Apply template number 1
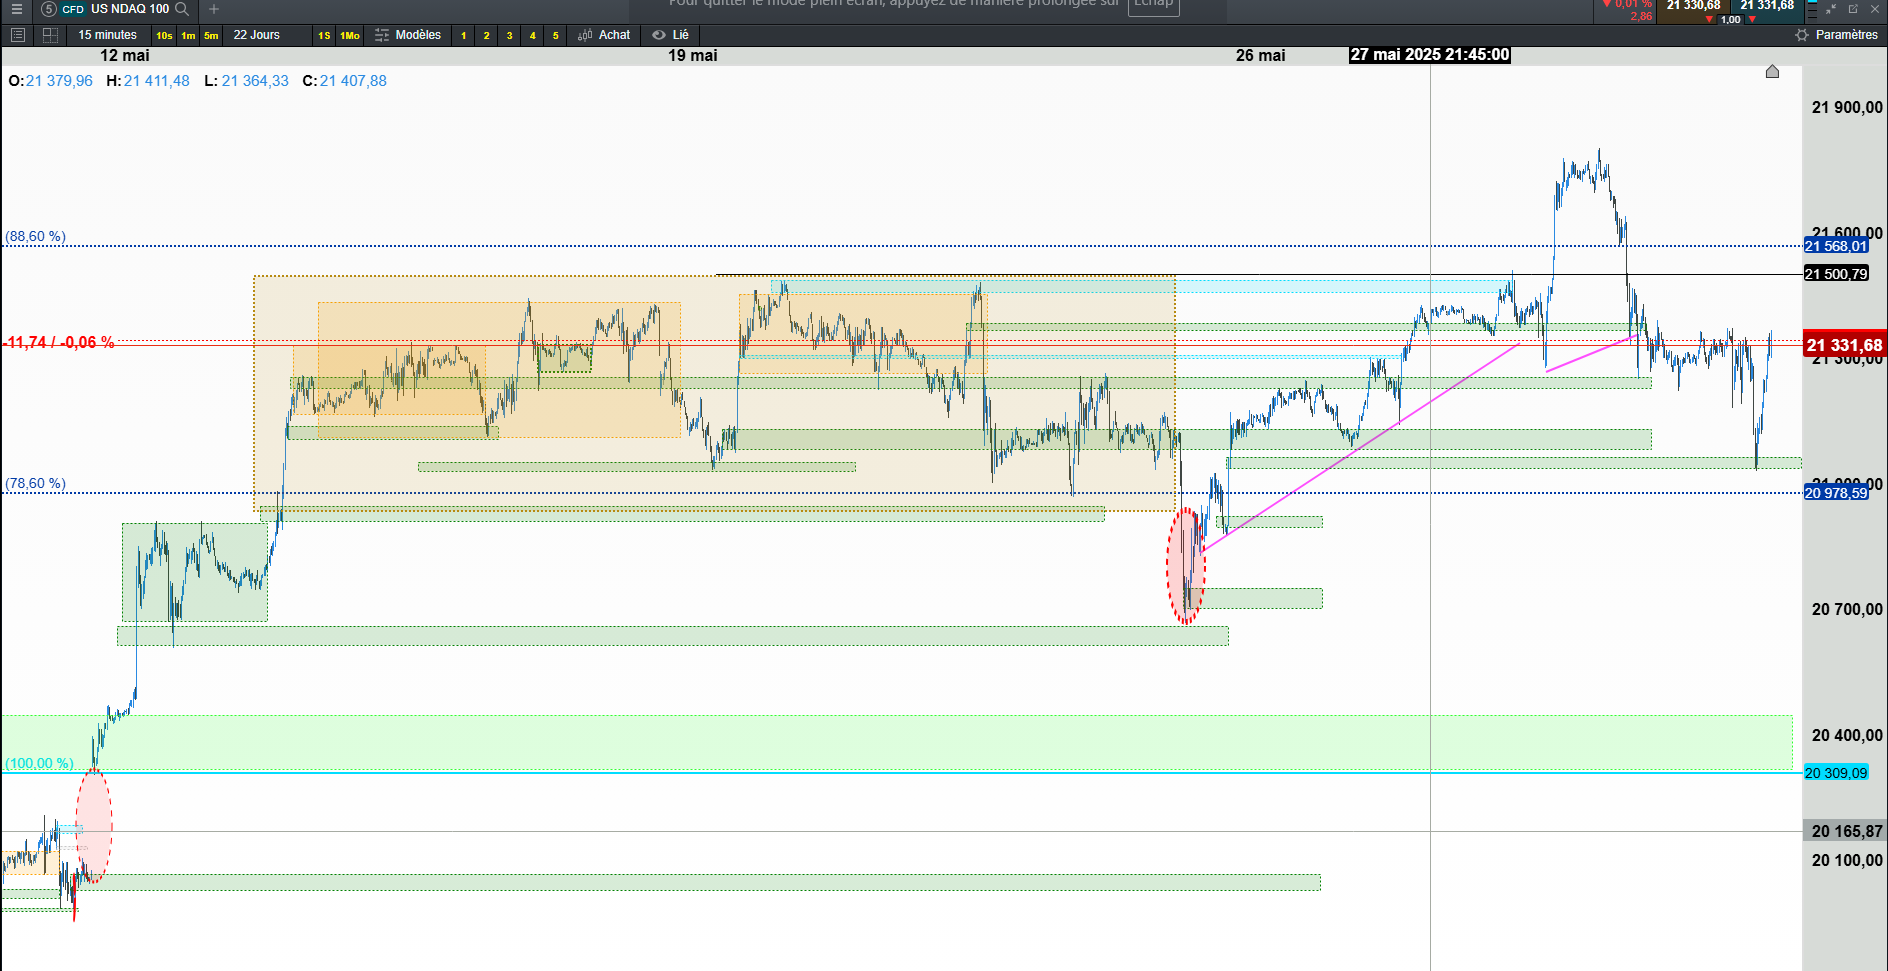1888x971 pixels. click(463, 36)
